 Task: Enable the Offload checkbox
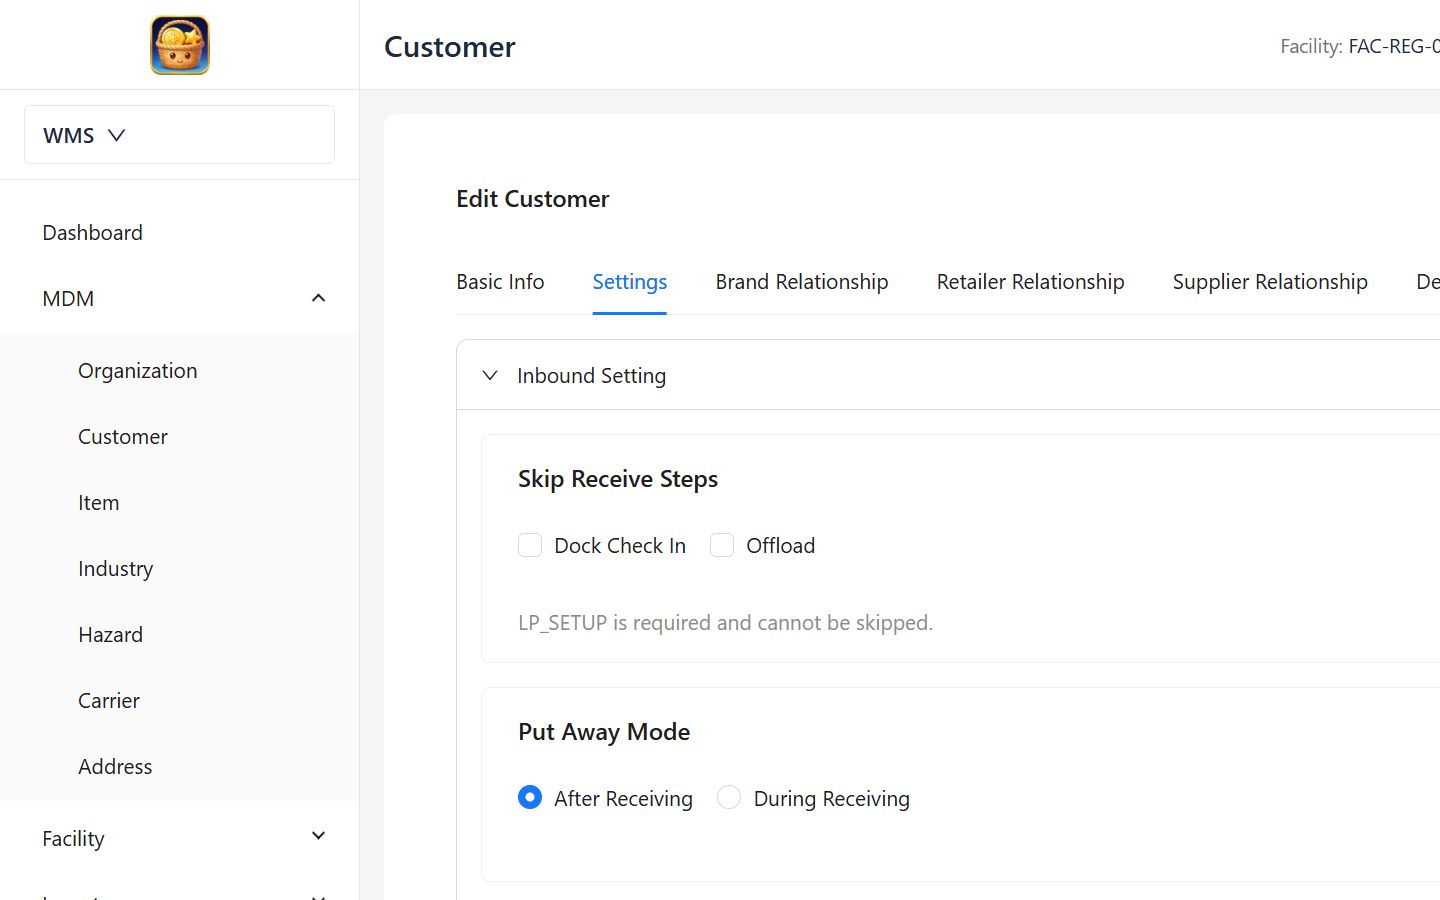pyautogui.click(x=722, y=545)
